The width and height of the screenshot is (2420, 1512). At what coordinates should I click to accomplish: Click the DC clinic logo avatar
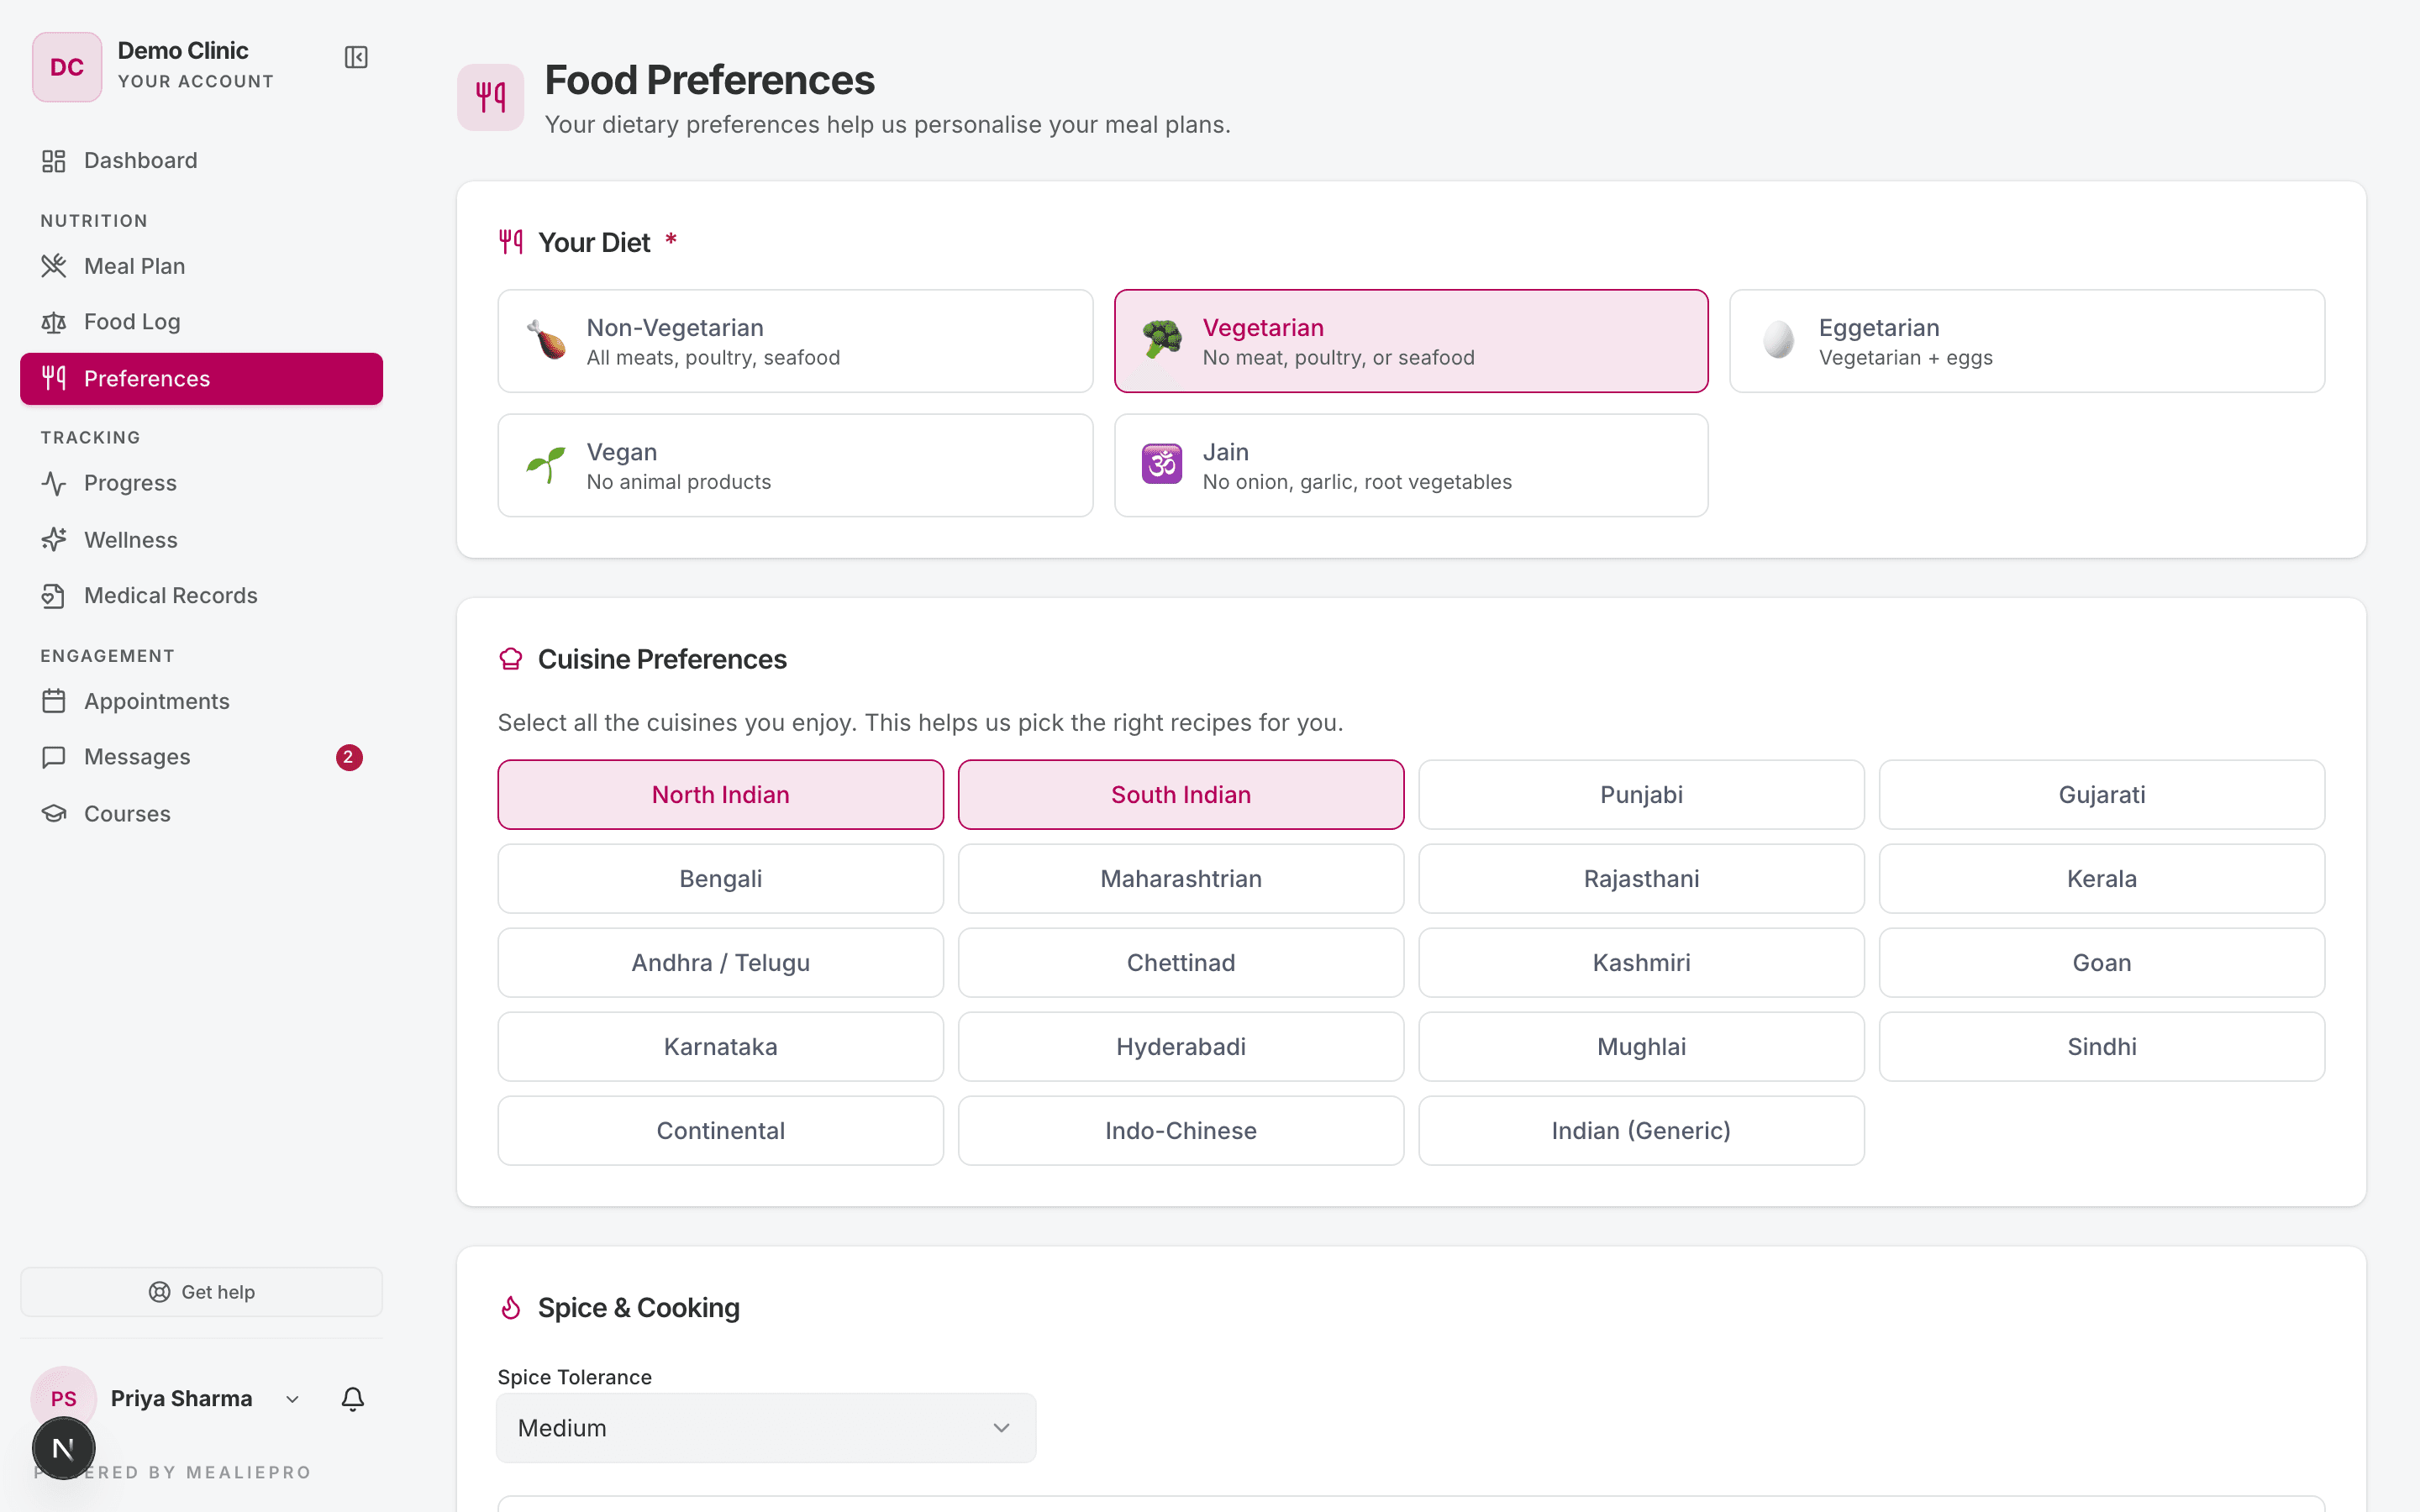coord(67,67)
